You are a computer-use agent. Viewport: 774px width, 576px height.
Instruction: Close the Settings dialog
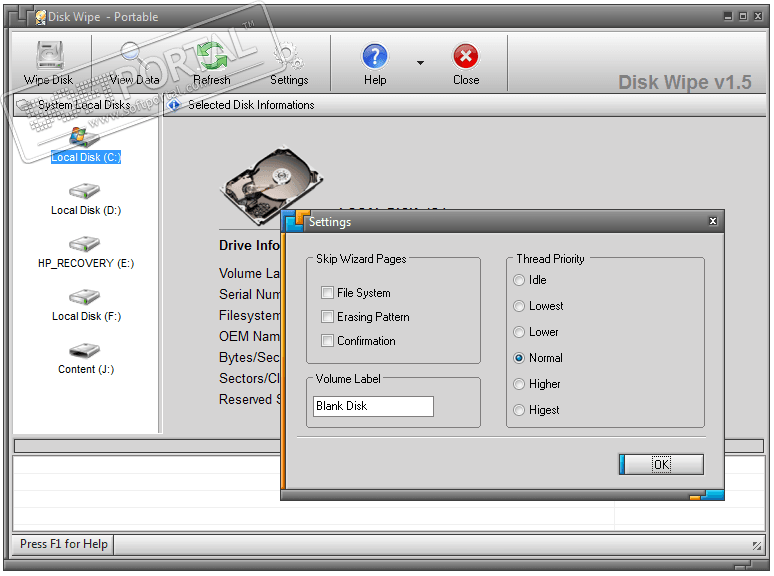[713, 221]
